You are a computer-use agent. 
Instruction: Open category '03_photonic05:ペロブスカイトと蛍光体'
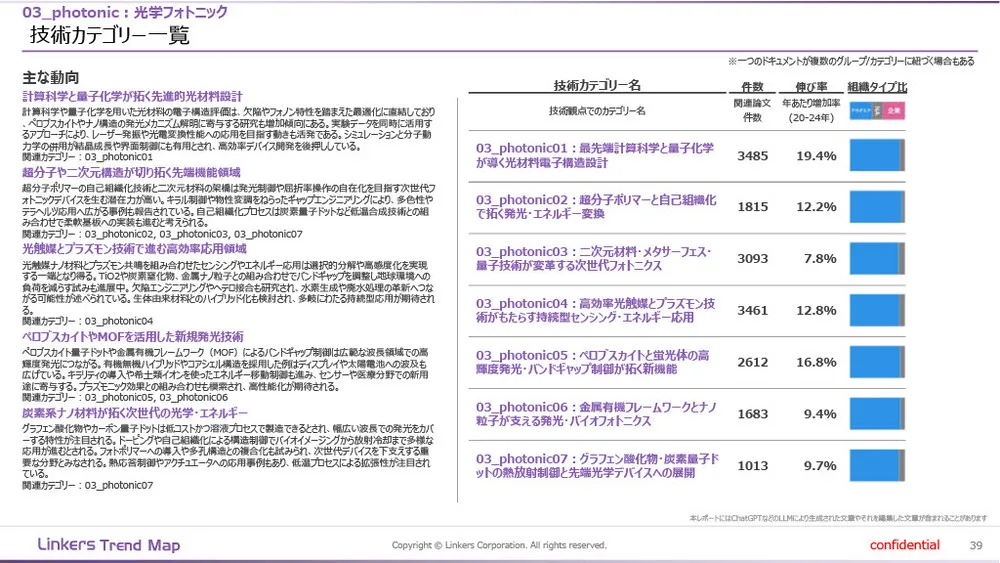(x=592, y=362)
